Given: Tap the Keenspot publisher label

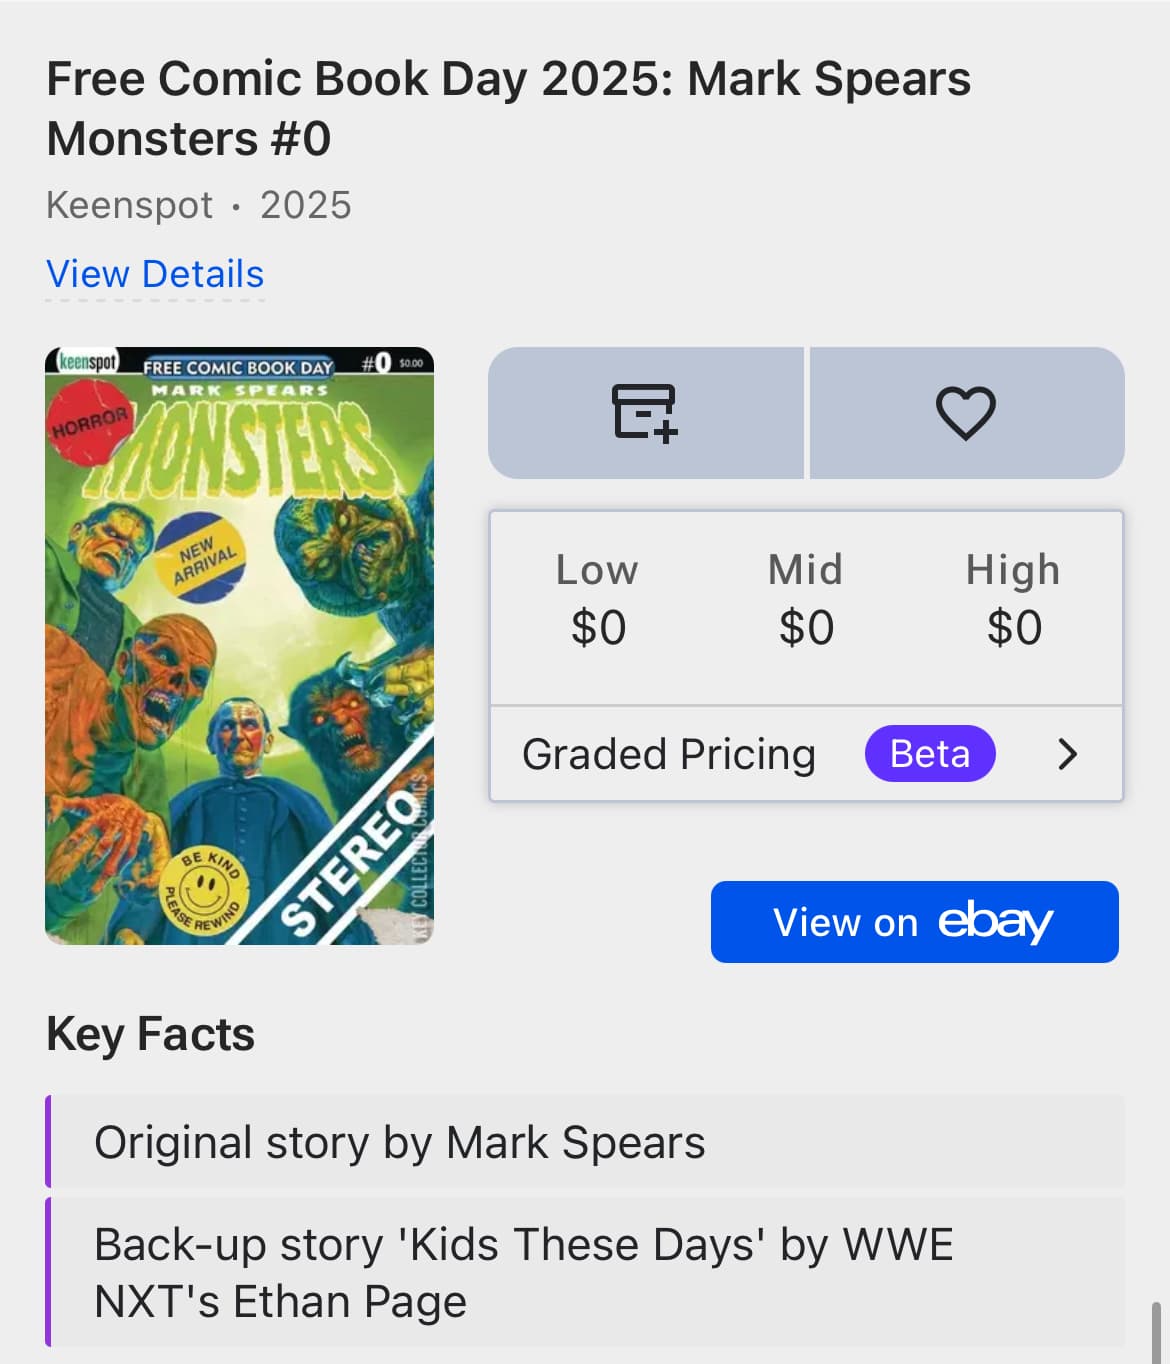Looking at the screenshot, I should click(x=129, y=205).
